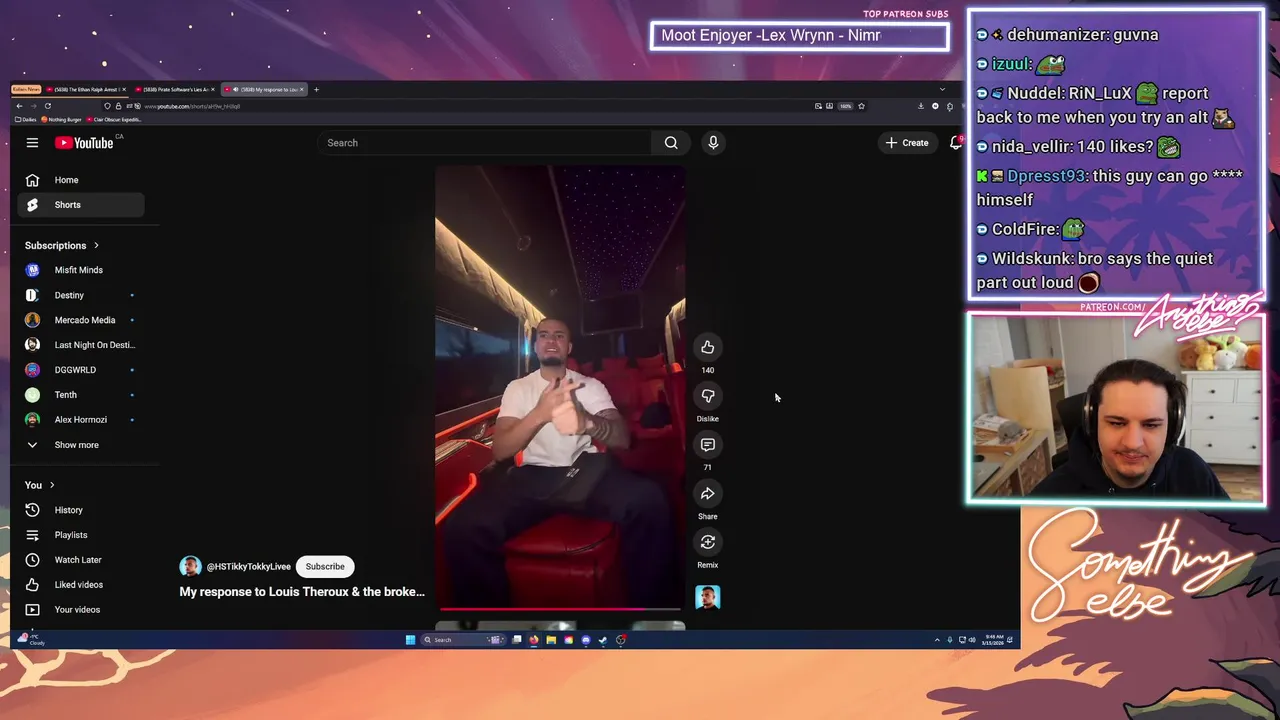Screen dimensions: 1280x720
Task: Select Shorts in the sidebar
Action: coord(80,205)
